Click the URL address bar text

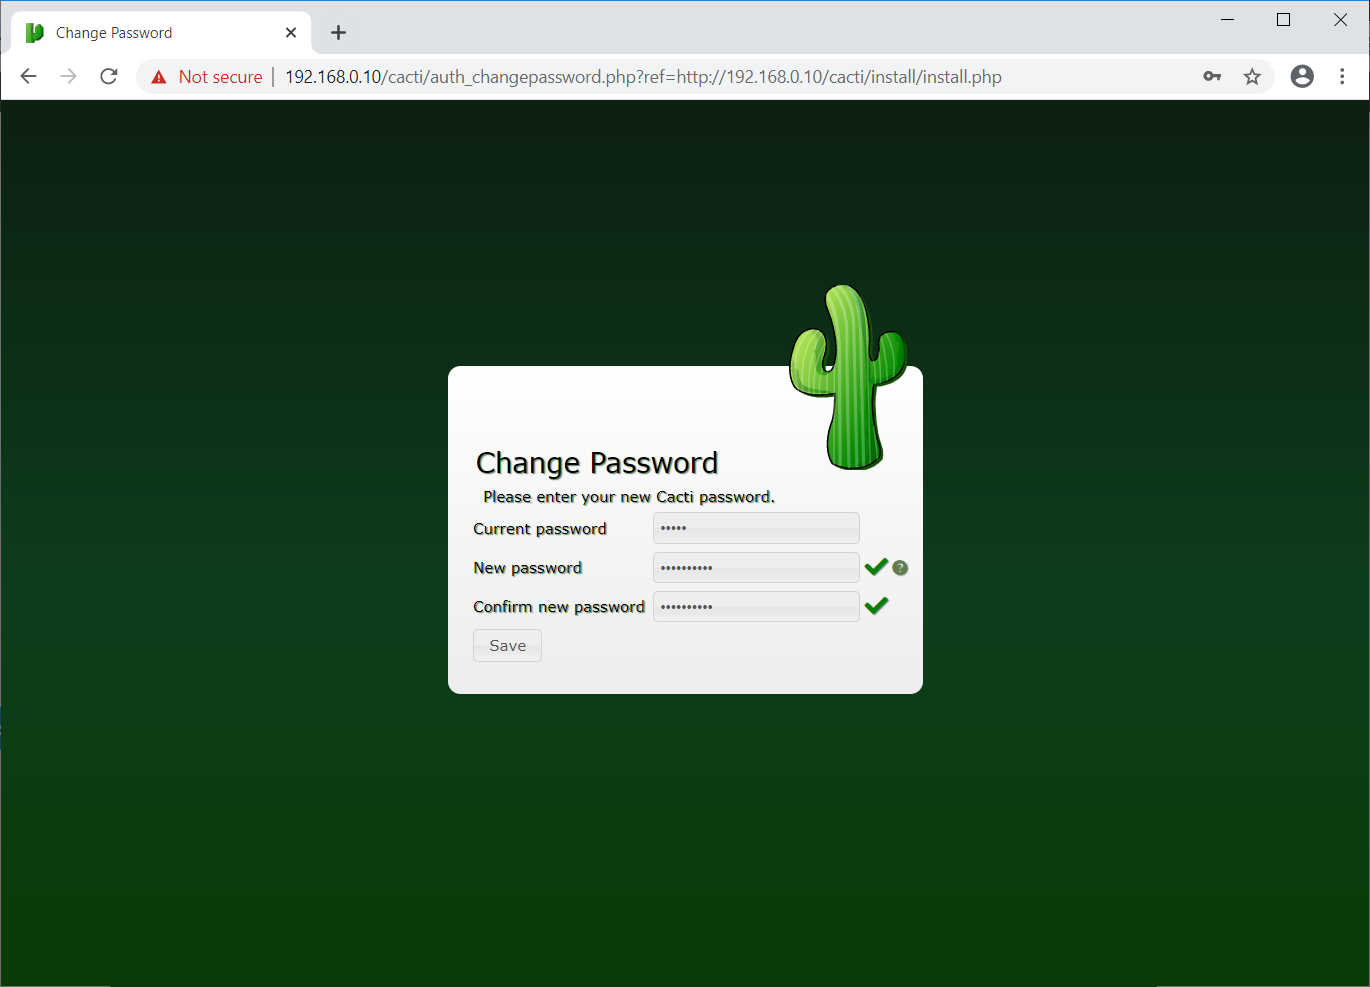[643, 77]
